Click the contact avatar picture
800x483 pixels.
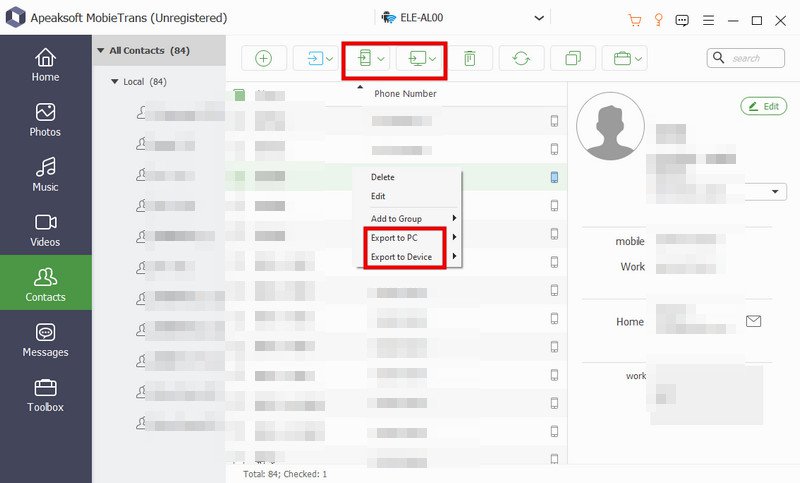(x=610, y=126)
